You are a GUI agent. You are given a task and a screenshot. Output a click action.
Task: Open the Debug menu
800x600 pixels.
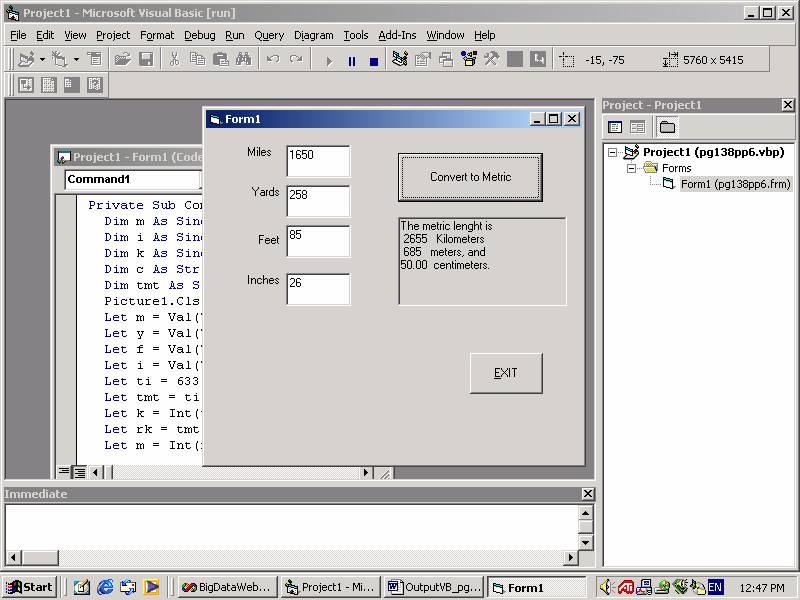coord(199,35)
